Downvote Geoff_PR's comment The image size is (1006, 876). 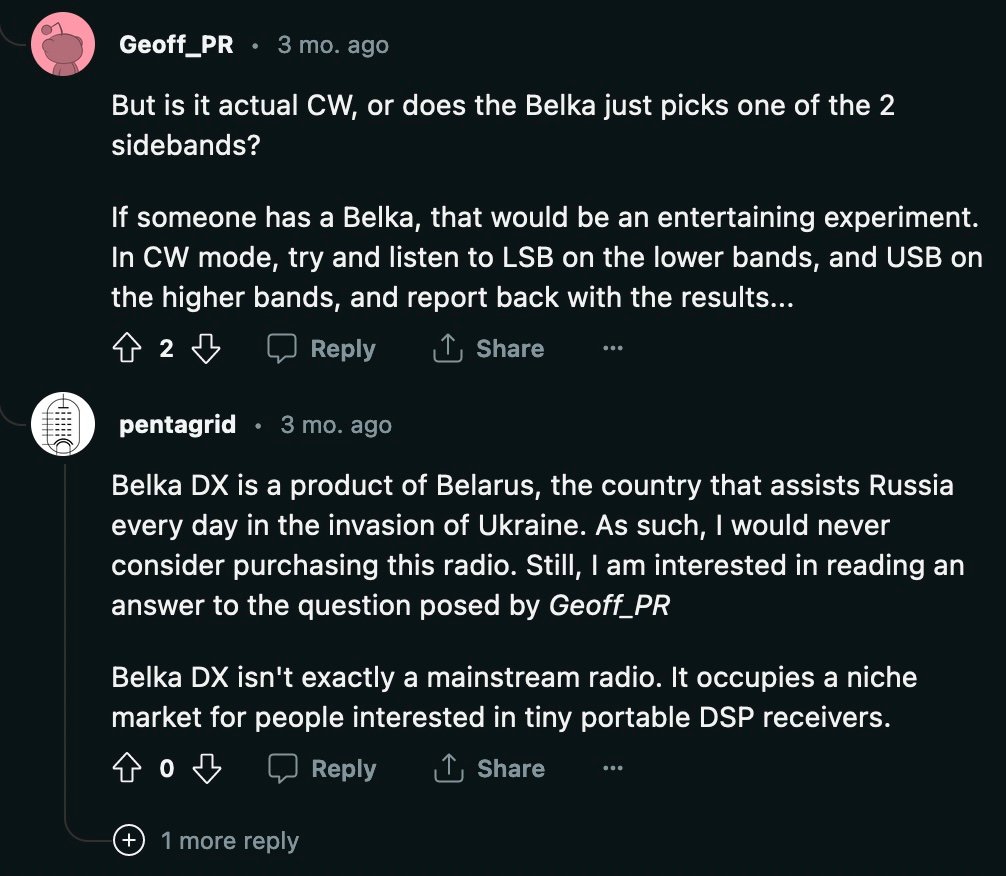click(205, 349)
